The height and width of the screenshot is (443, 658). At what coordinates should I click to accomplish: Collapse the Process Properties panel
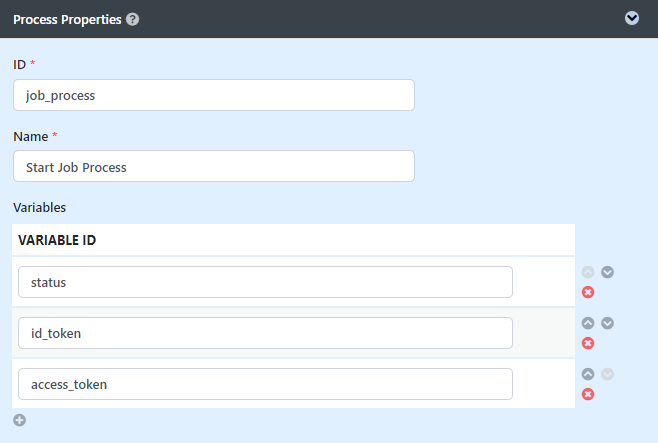[x=632, y=18]
